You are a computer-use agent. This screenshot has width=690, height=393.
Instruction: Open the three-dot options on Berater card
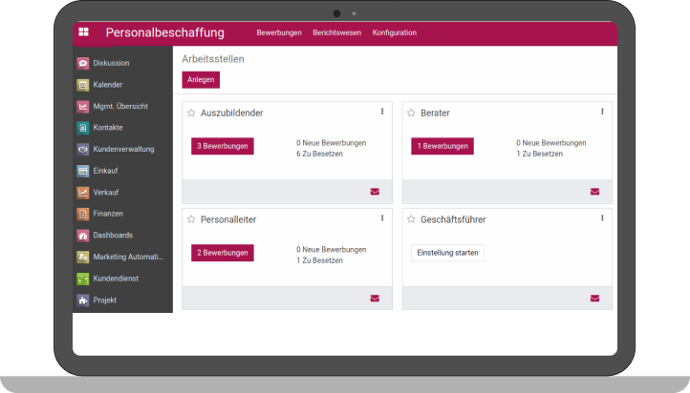(x=602, y=112)
